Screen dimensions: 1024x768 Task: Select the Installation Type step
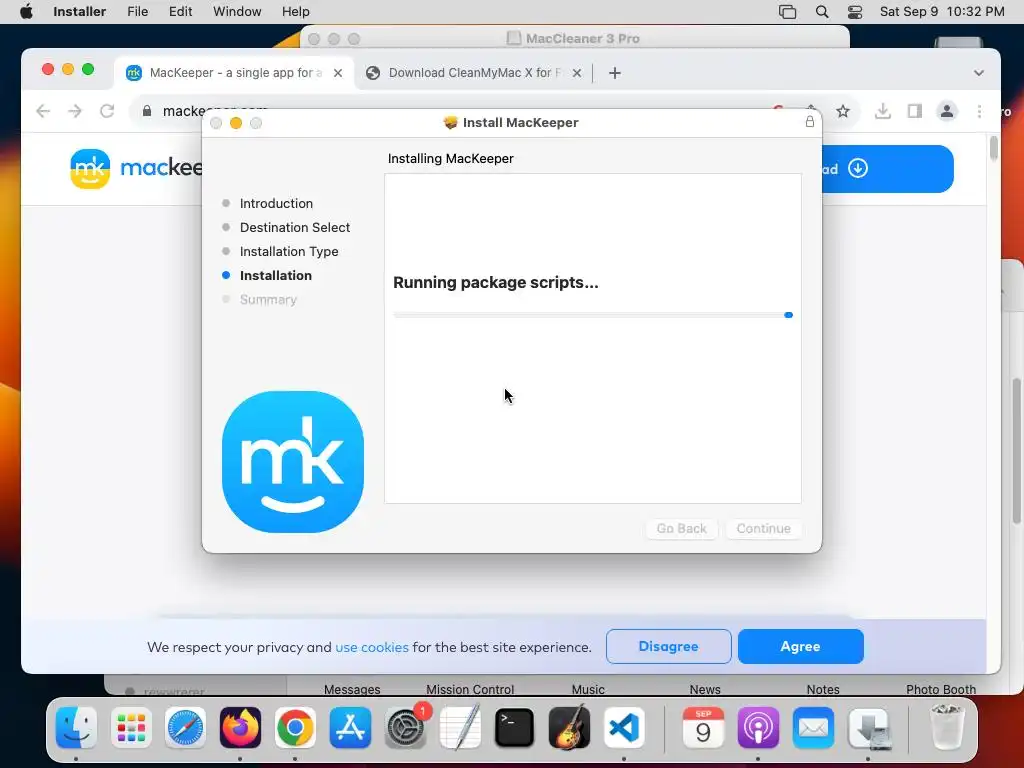289,251
